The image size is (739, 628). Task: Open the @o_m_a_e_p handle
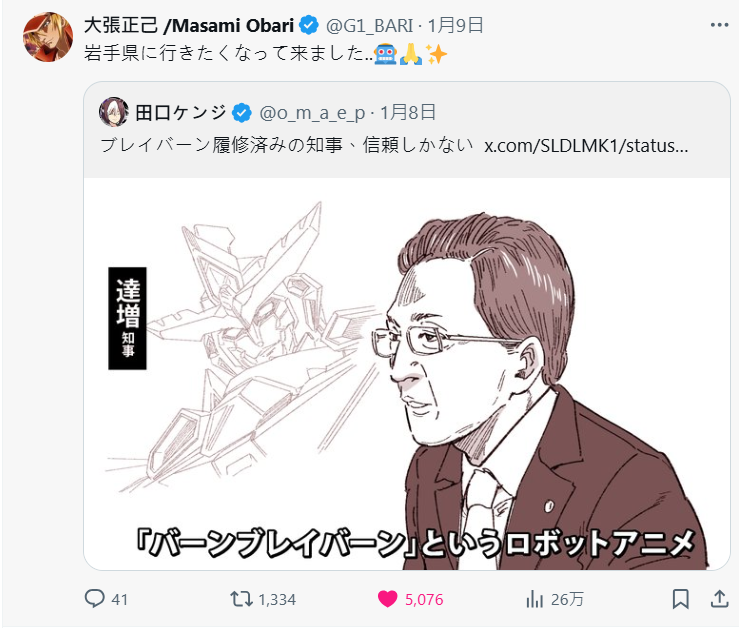tap(312, 113)
